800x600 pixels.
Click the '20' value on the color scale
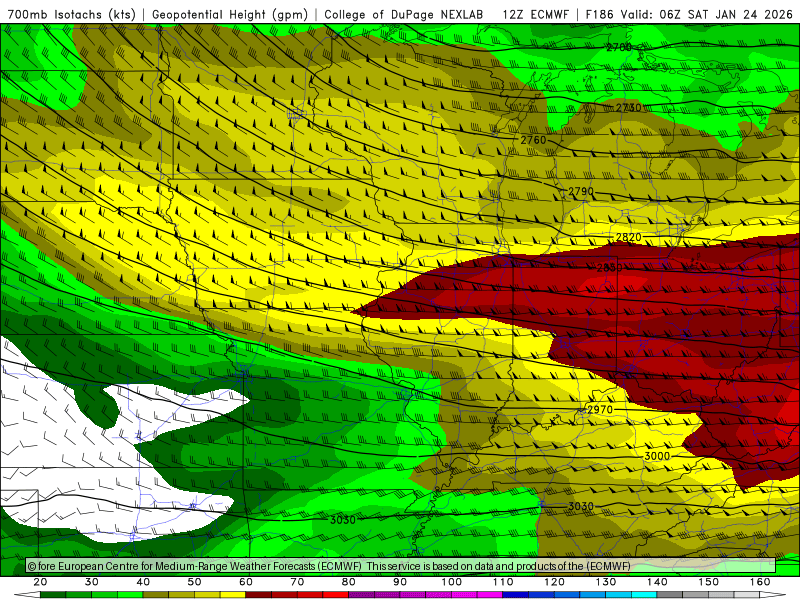point(40,582)
